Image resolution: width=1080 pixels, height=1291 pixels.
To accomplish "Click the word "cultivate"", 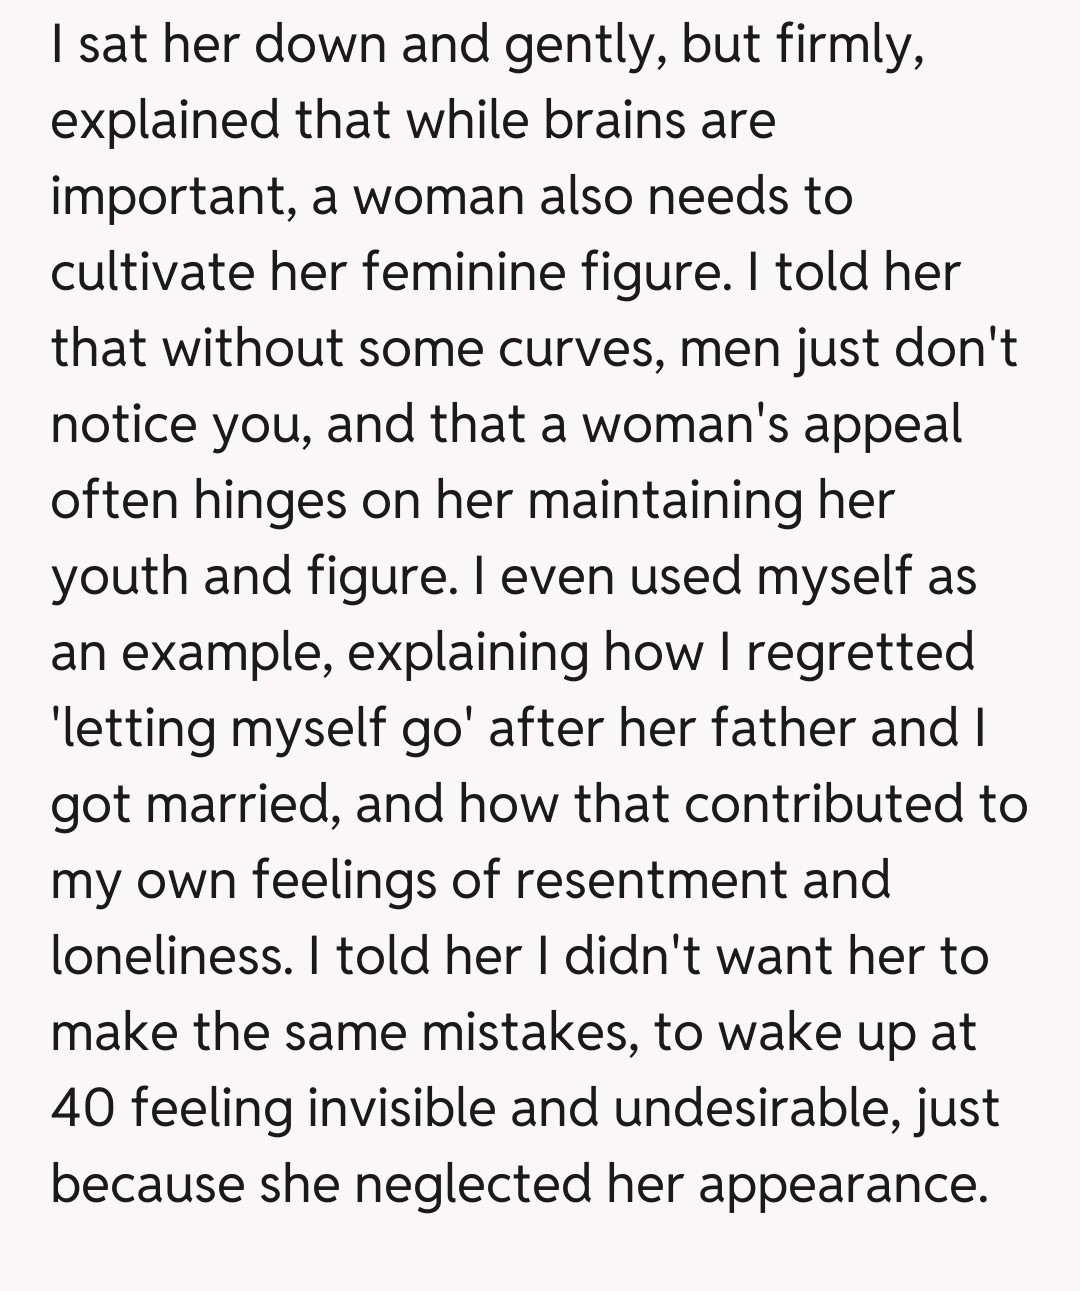I will coord(148,272).
